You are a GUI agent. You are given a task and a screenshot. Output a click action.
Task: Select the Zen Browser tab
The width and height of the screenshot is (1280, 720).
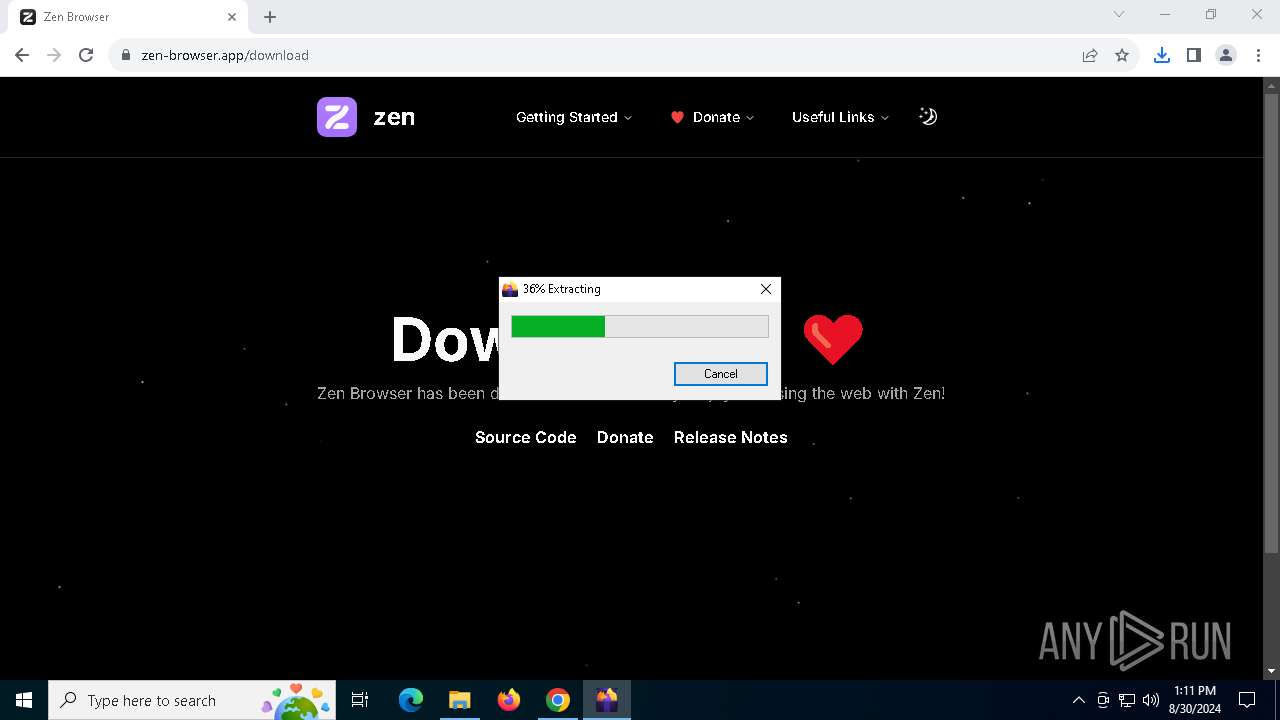(x=128, y=17)
